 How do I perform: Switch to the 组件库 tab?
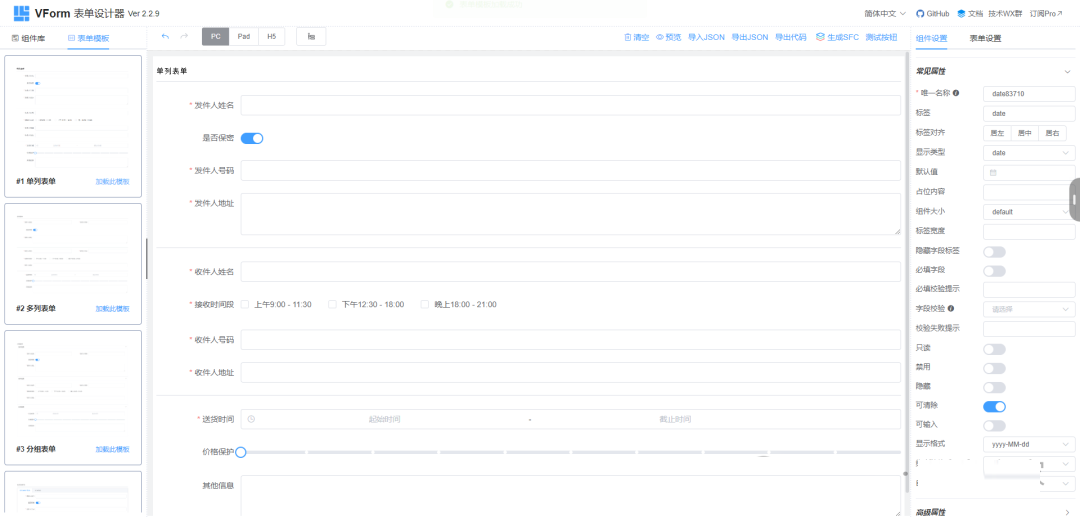click(28, 38)
